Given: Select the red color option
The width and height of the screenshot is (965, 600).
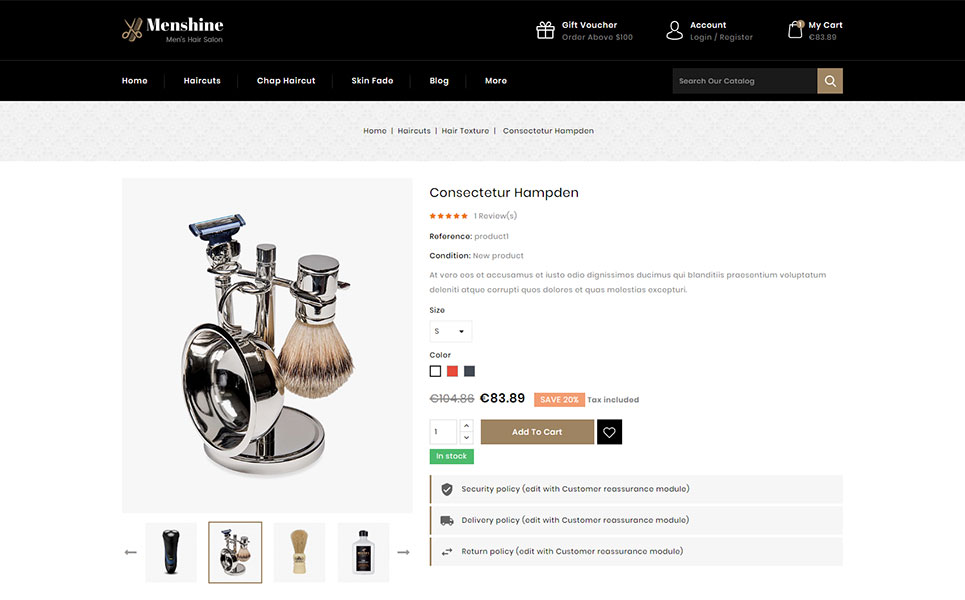Looking at the screenshot, I should [452, 371].
